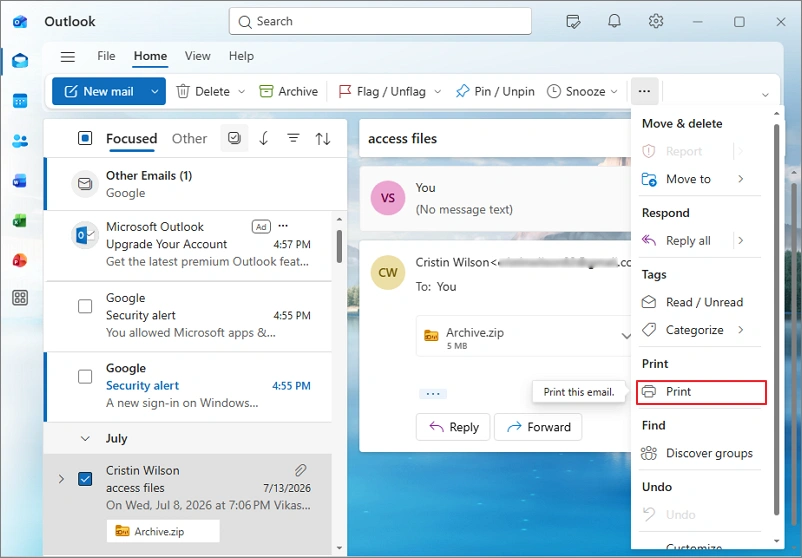
Task: Open the notifications bell
Action: [x=614, y=21]
